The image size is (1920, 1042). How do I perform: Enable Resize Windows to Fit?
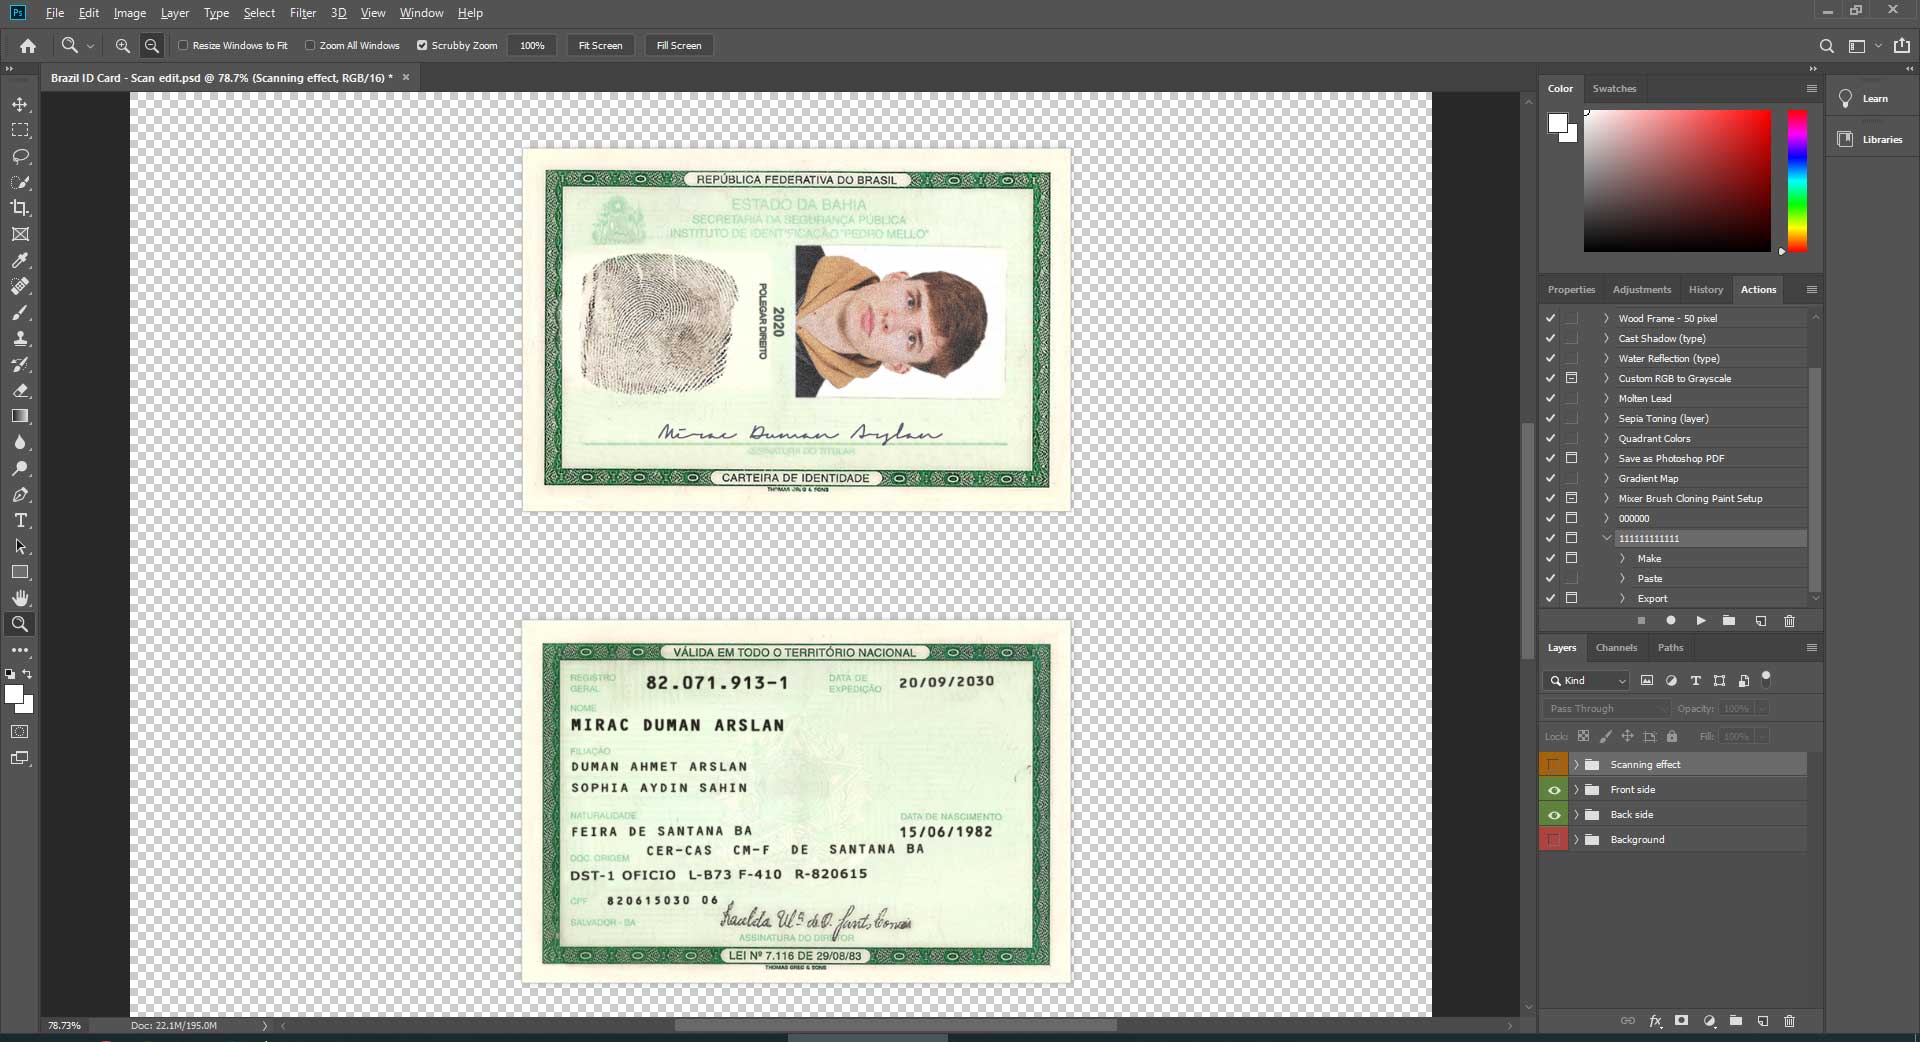coord(185,45)
